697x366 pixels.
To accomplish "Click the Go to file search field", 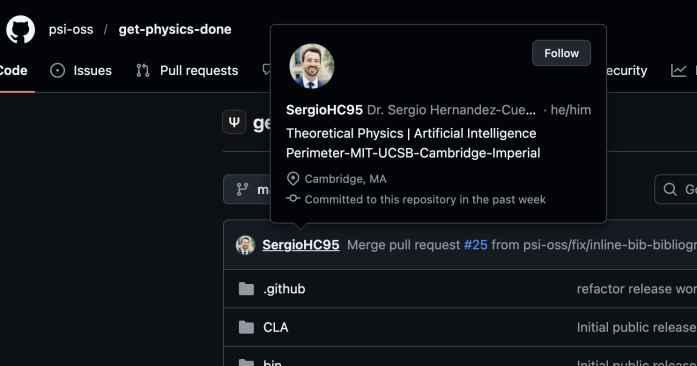I will click(676, 189).
